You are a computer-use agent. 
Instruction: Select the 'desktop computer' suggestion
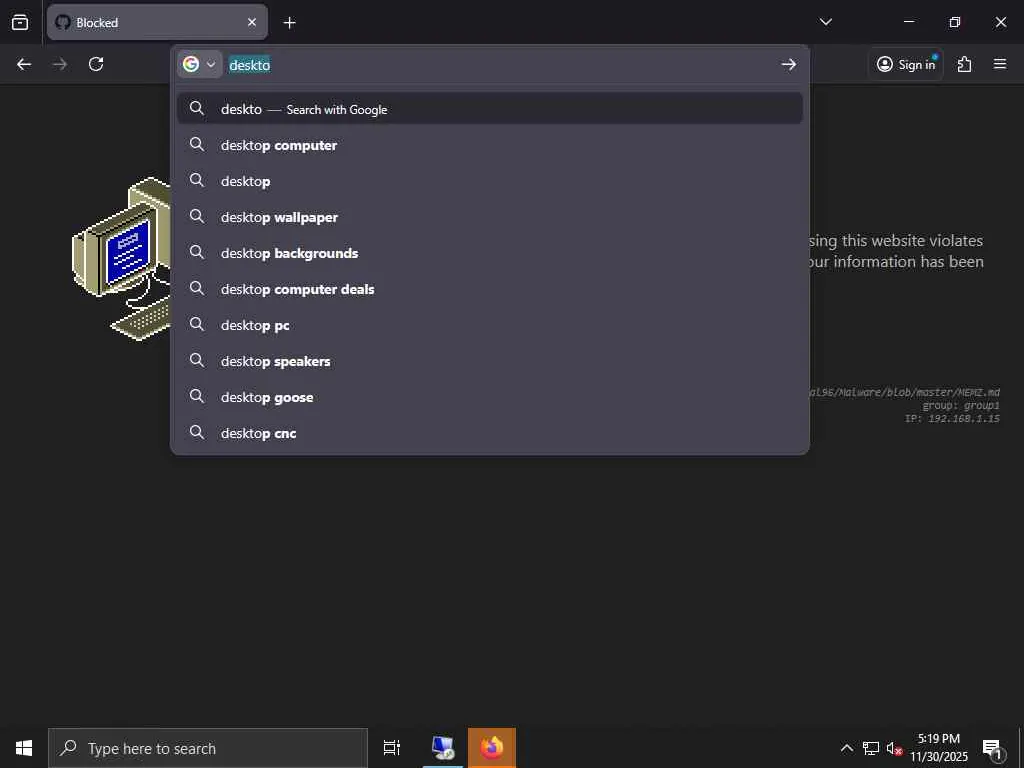point(490,145)
